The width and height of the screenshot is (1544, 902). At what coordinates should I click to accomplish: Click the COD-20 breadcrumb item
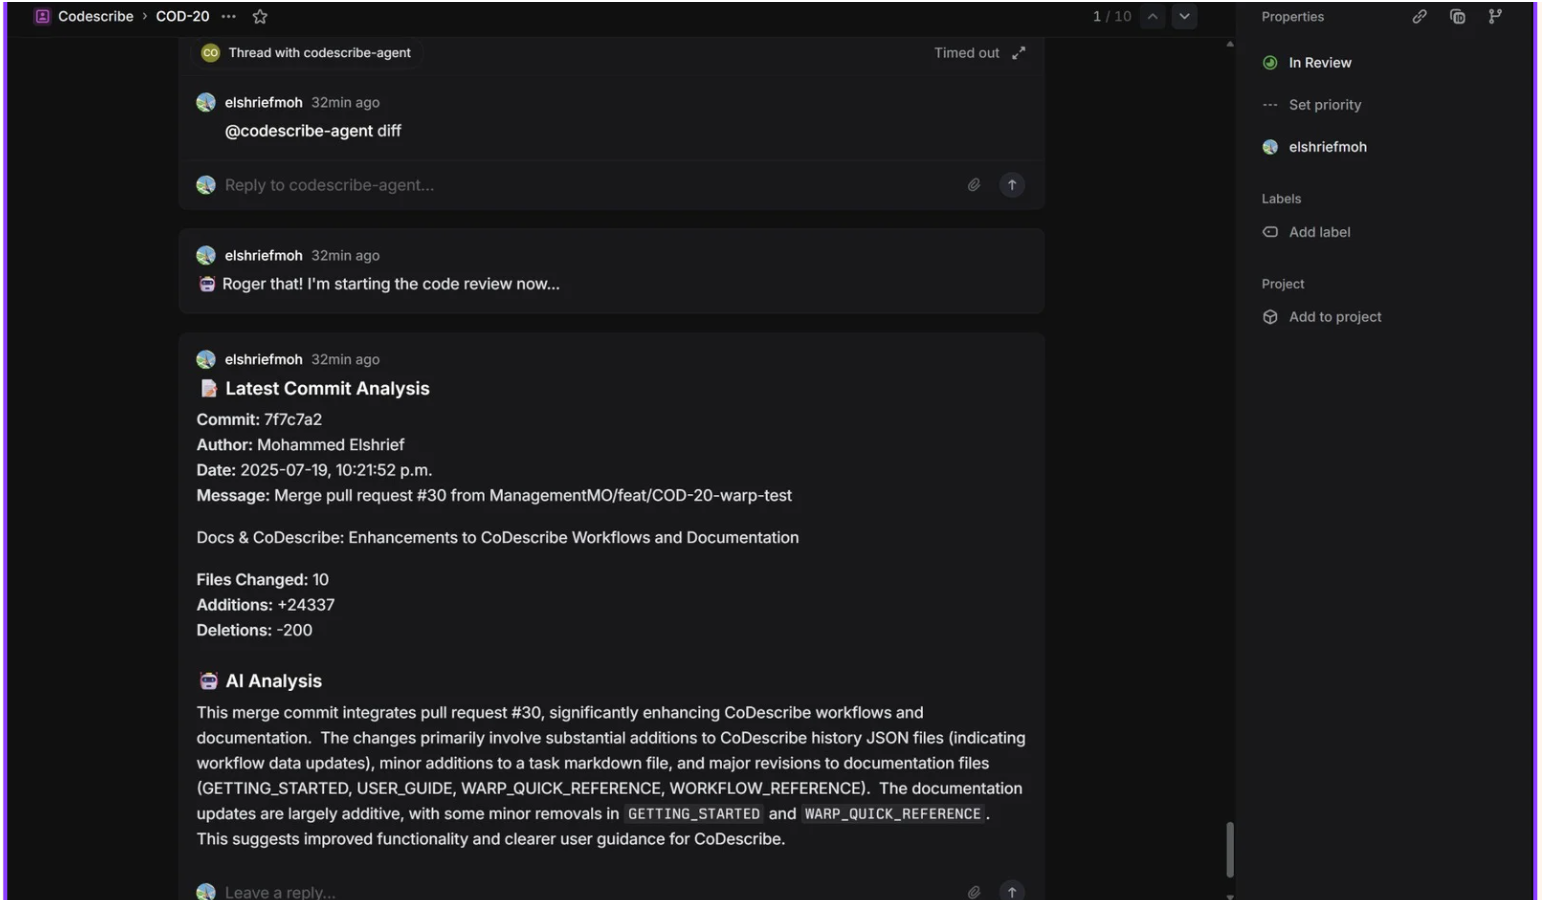tap(182, 17)
